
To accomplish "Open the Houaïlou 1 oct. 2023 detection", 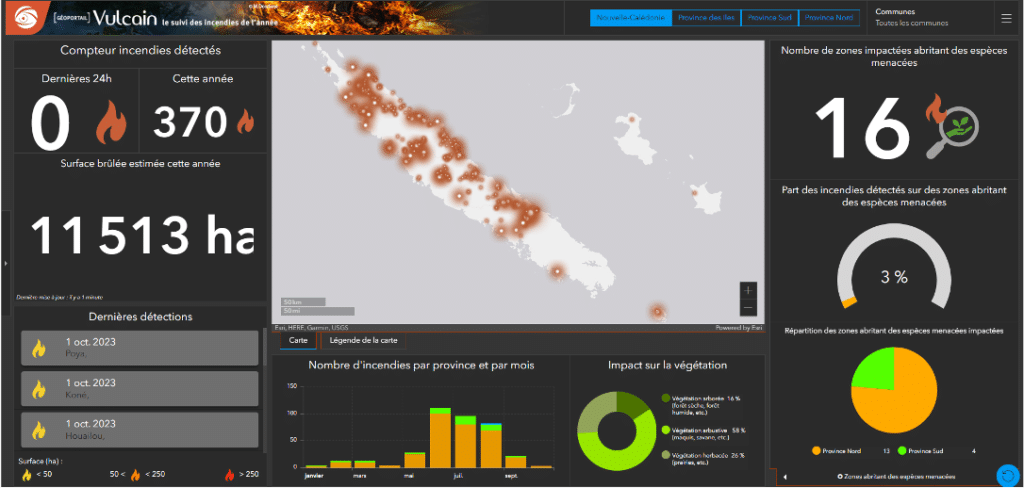I will [140, 429].
